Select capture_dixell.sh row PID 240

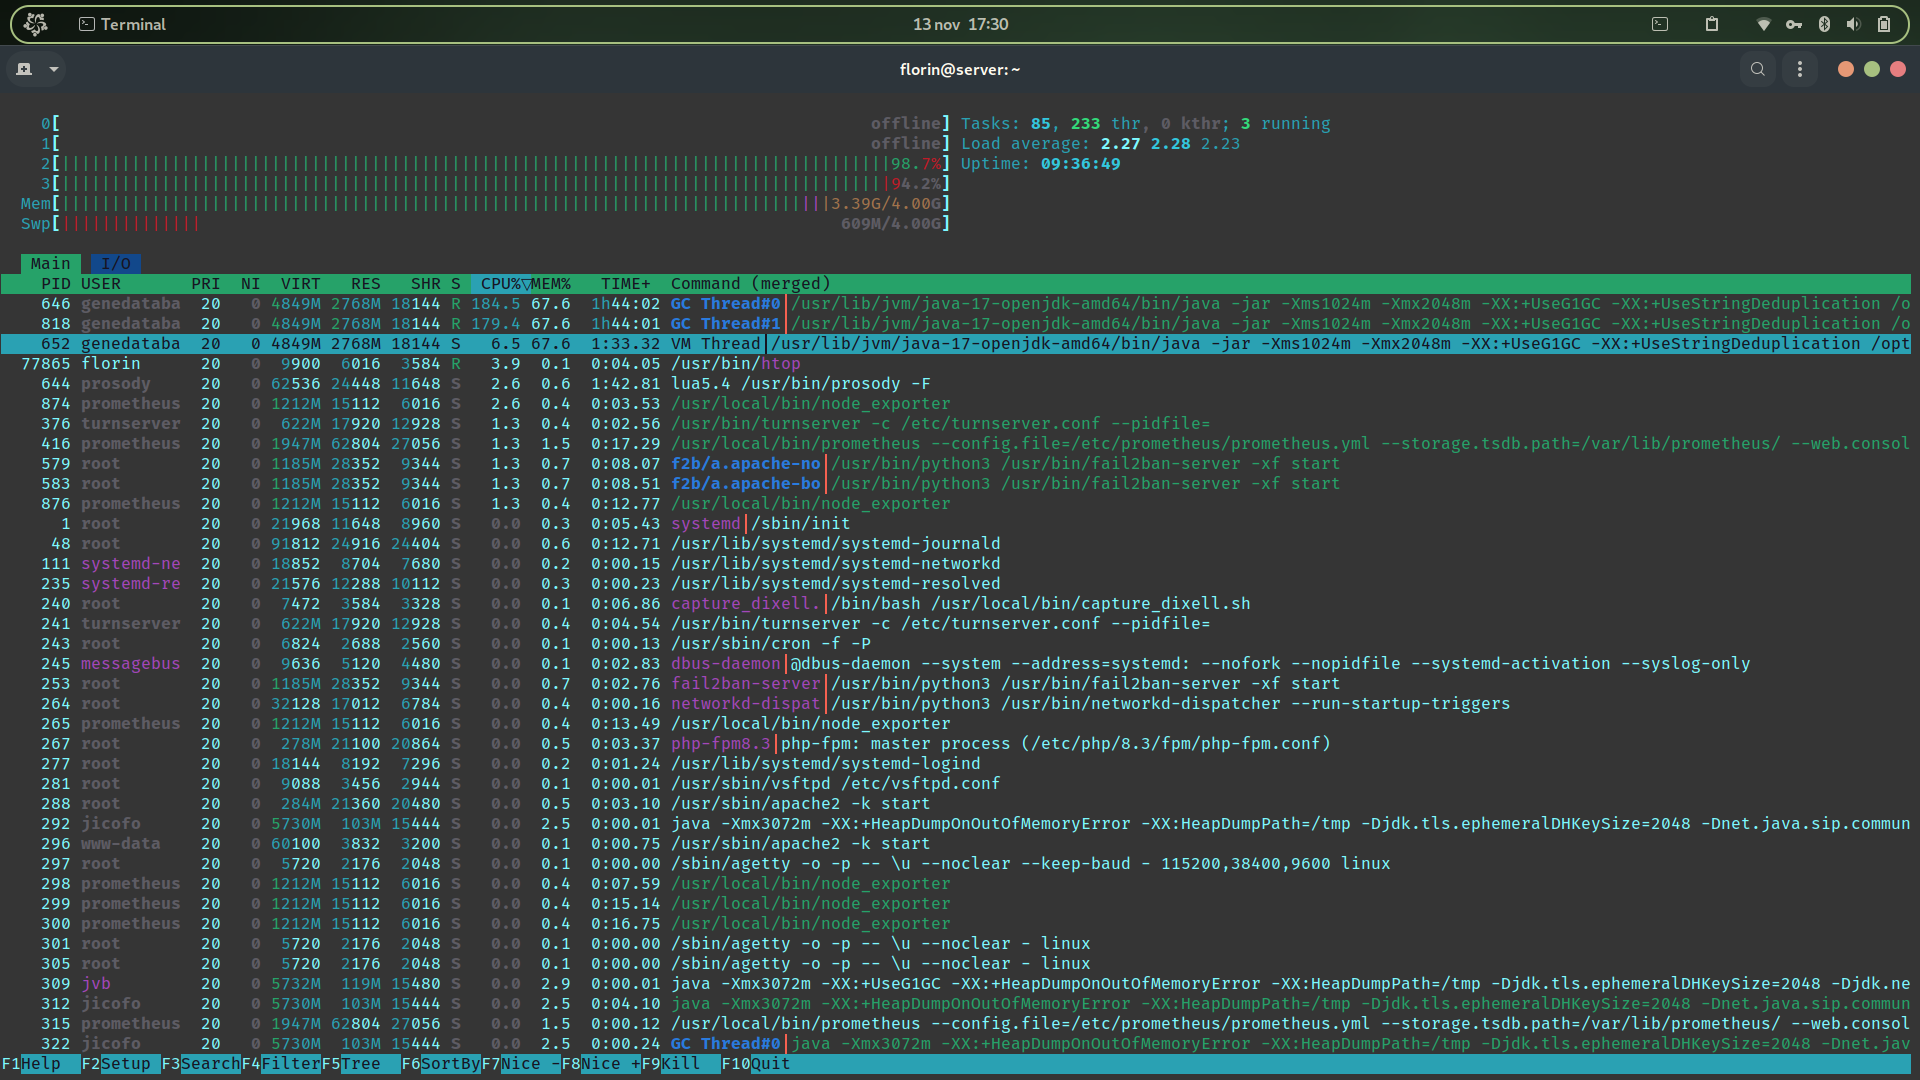tap(956, 604)
